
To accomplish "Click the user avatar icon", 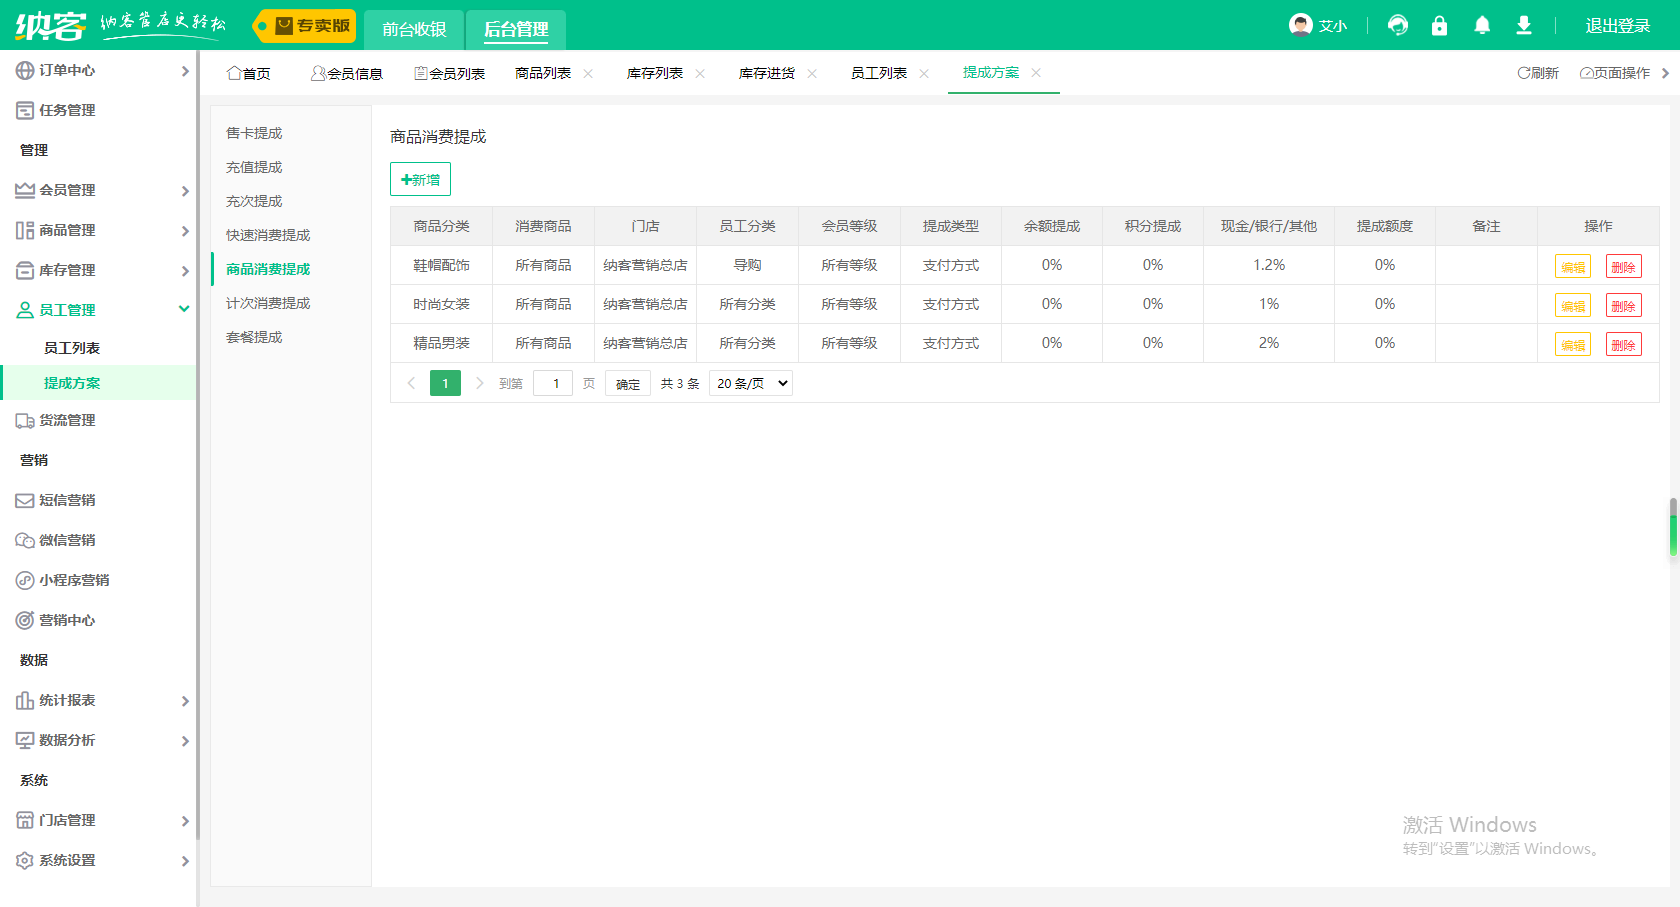I will (x=1300, y=26).
